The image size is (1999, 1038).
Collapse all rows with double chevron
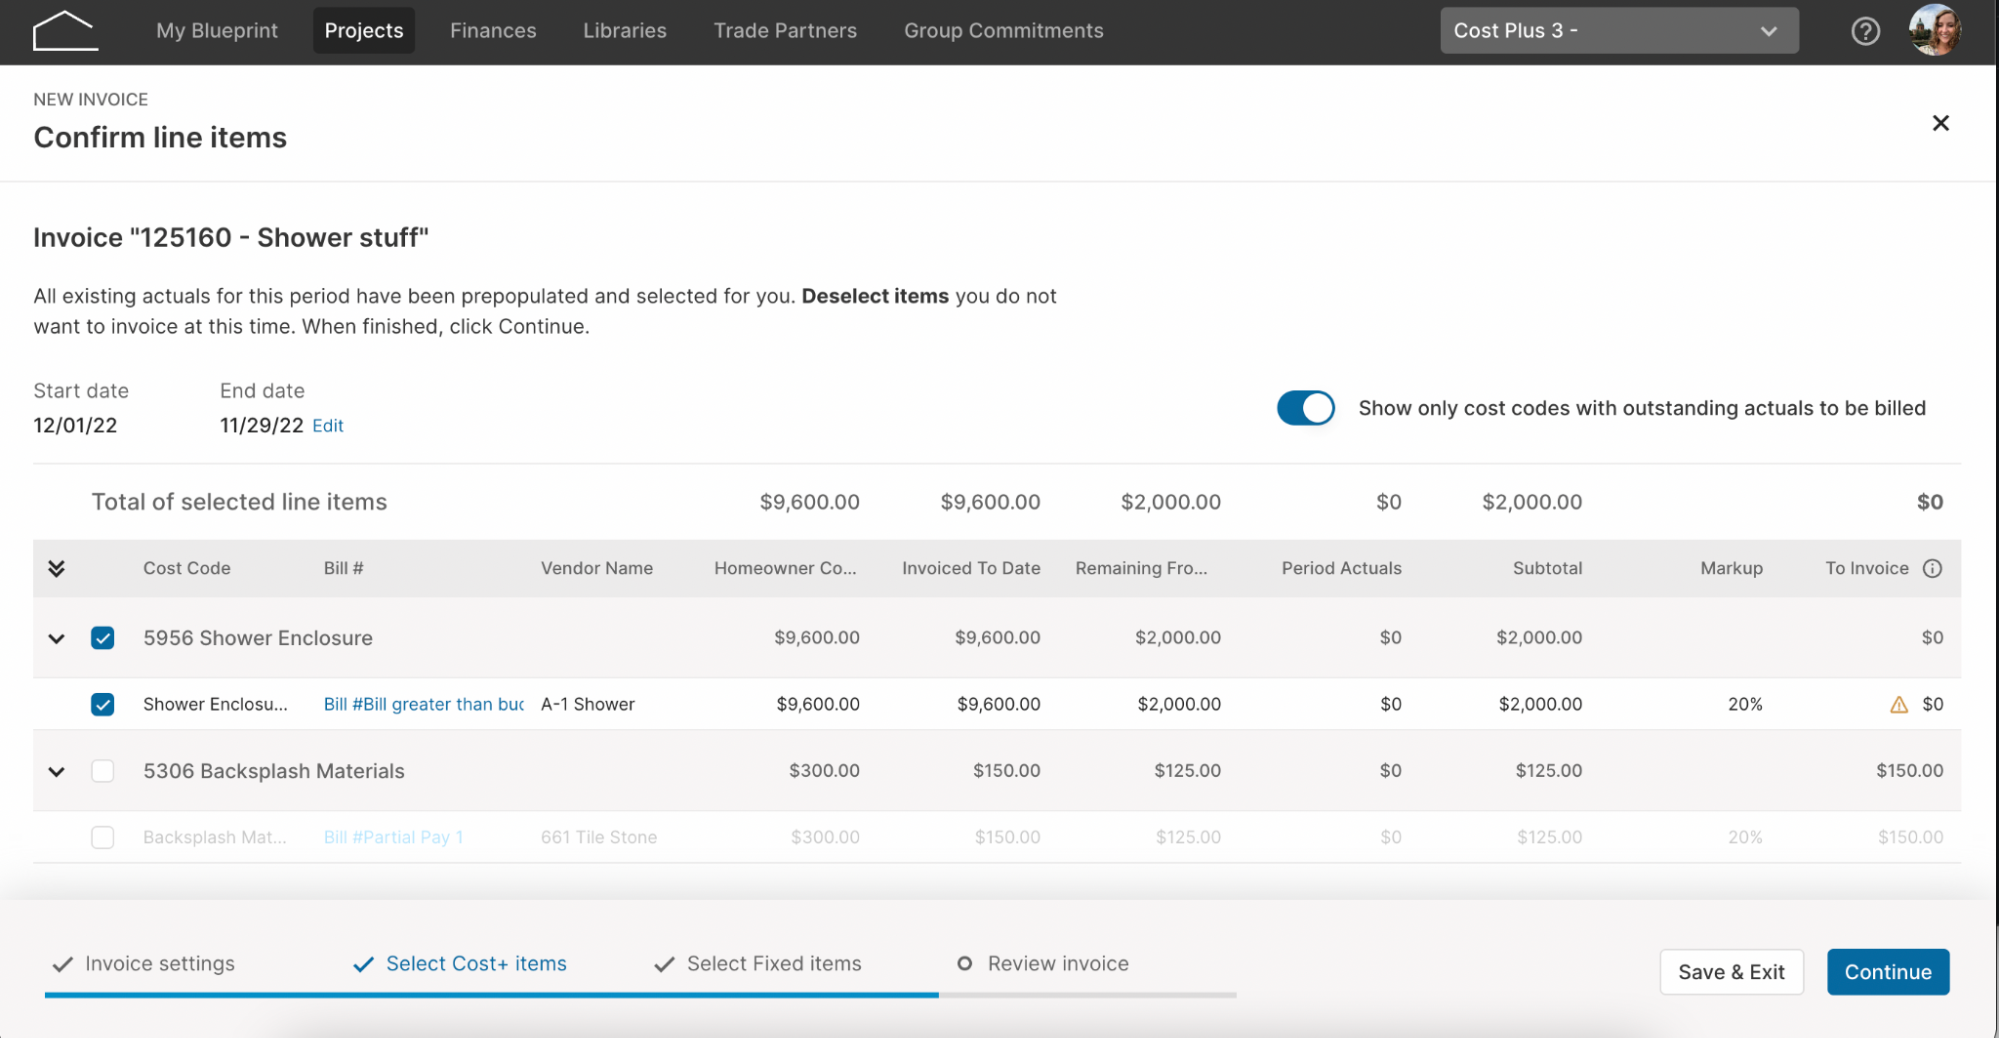click(x=57, y=568)
